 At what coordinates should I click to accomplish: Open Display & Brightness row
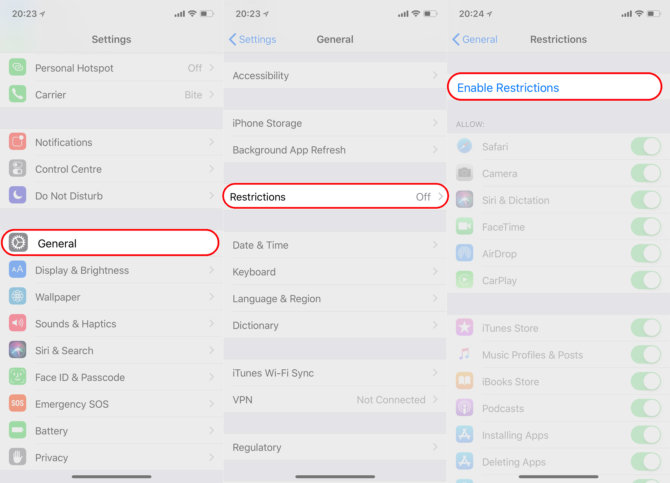[112, 270]
